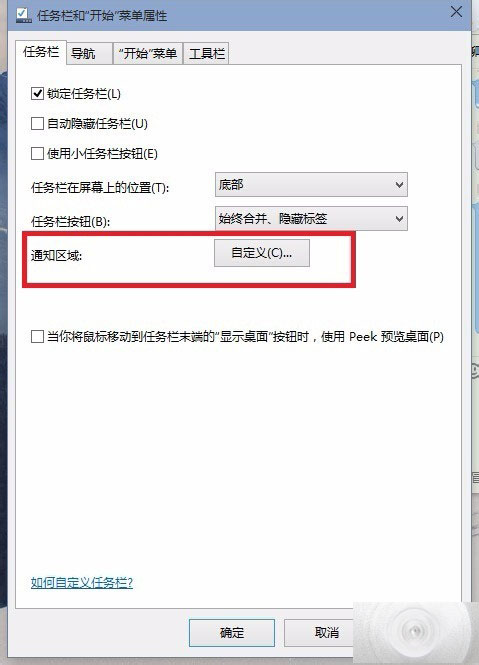This screenshot has width=479, height=665.
Task: Enable 自动隐藏任务栏 checkbox
Action: (37, 123)
